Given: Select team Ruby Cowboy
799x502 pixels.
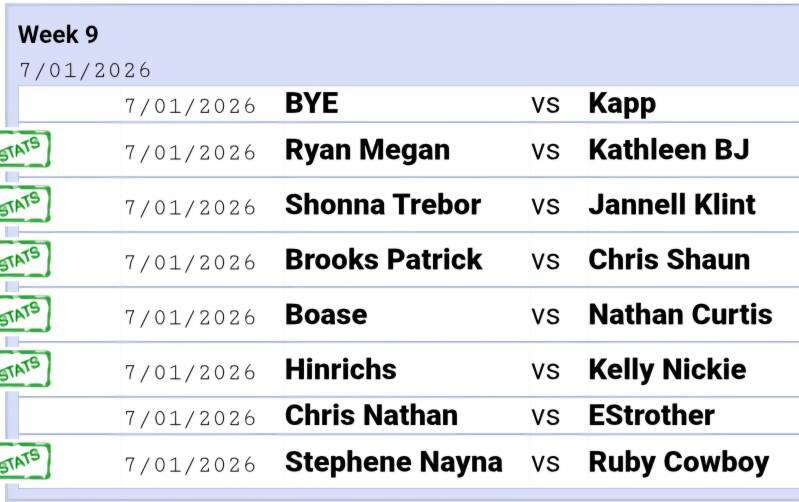Looking at the screenshot, I should click(679, 464).
